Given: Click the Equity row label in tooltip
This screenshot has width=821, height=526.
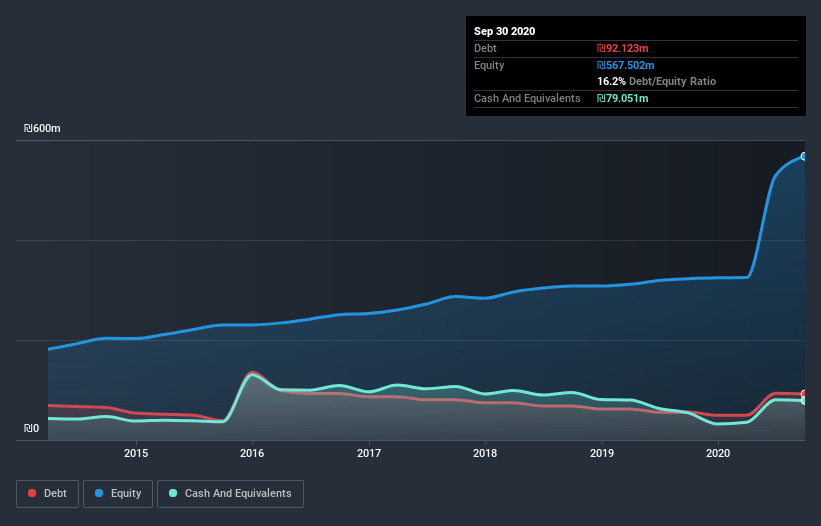Looking at the screenshot, I should [489, 65].
